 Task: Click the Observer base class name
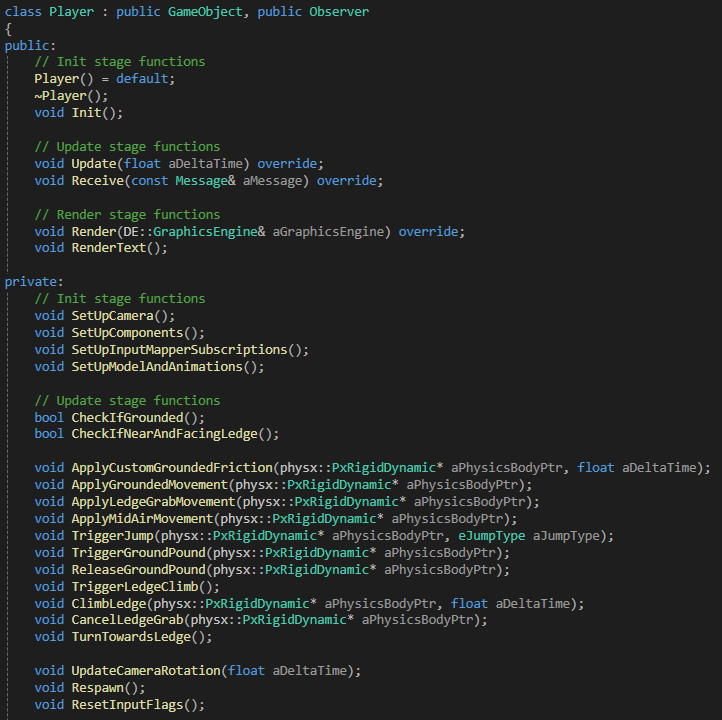(339, 12)
